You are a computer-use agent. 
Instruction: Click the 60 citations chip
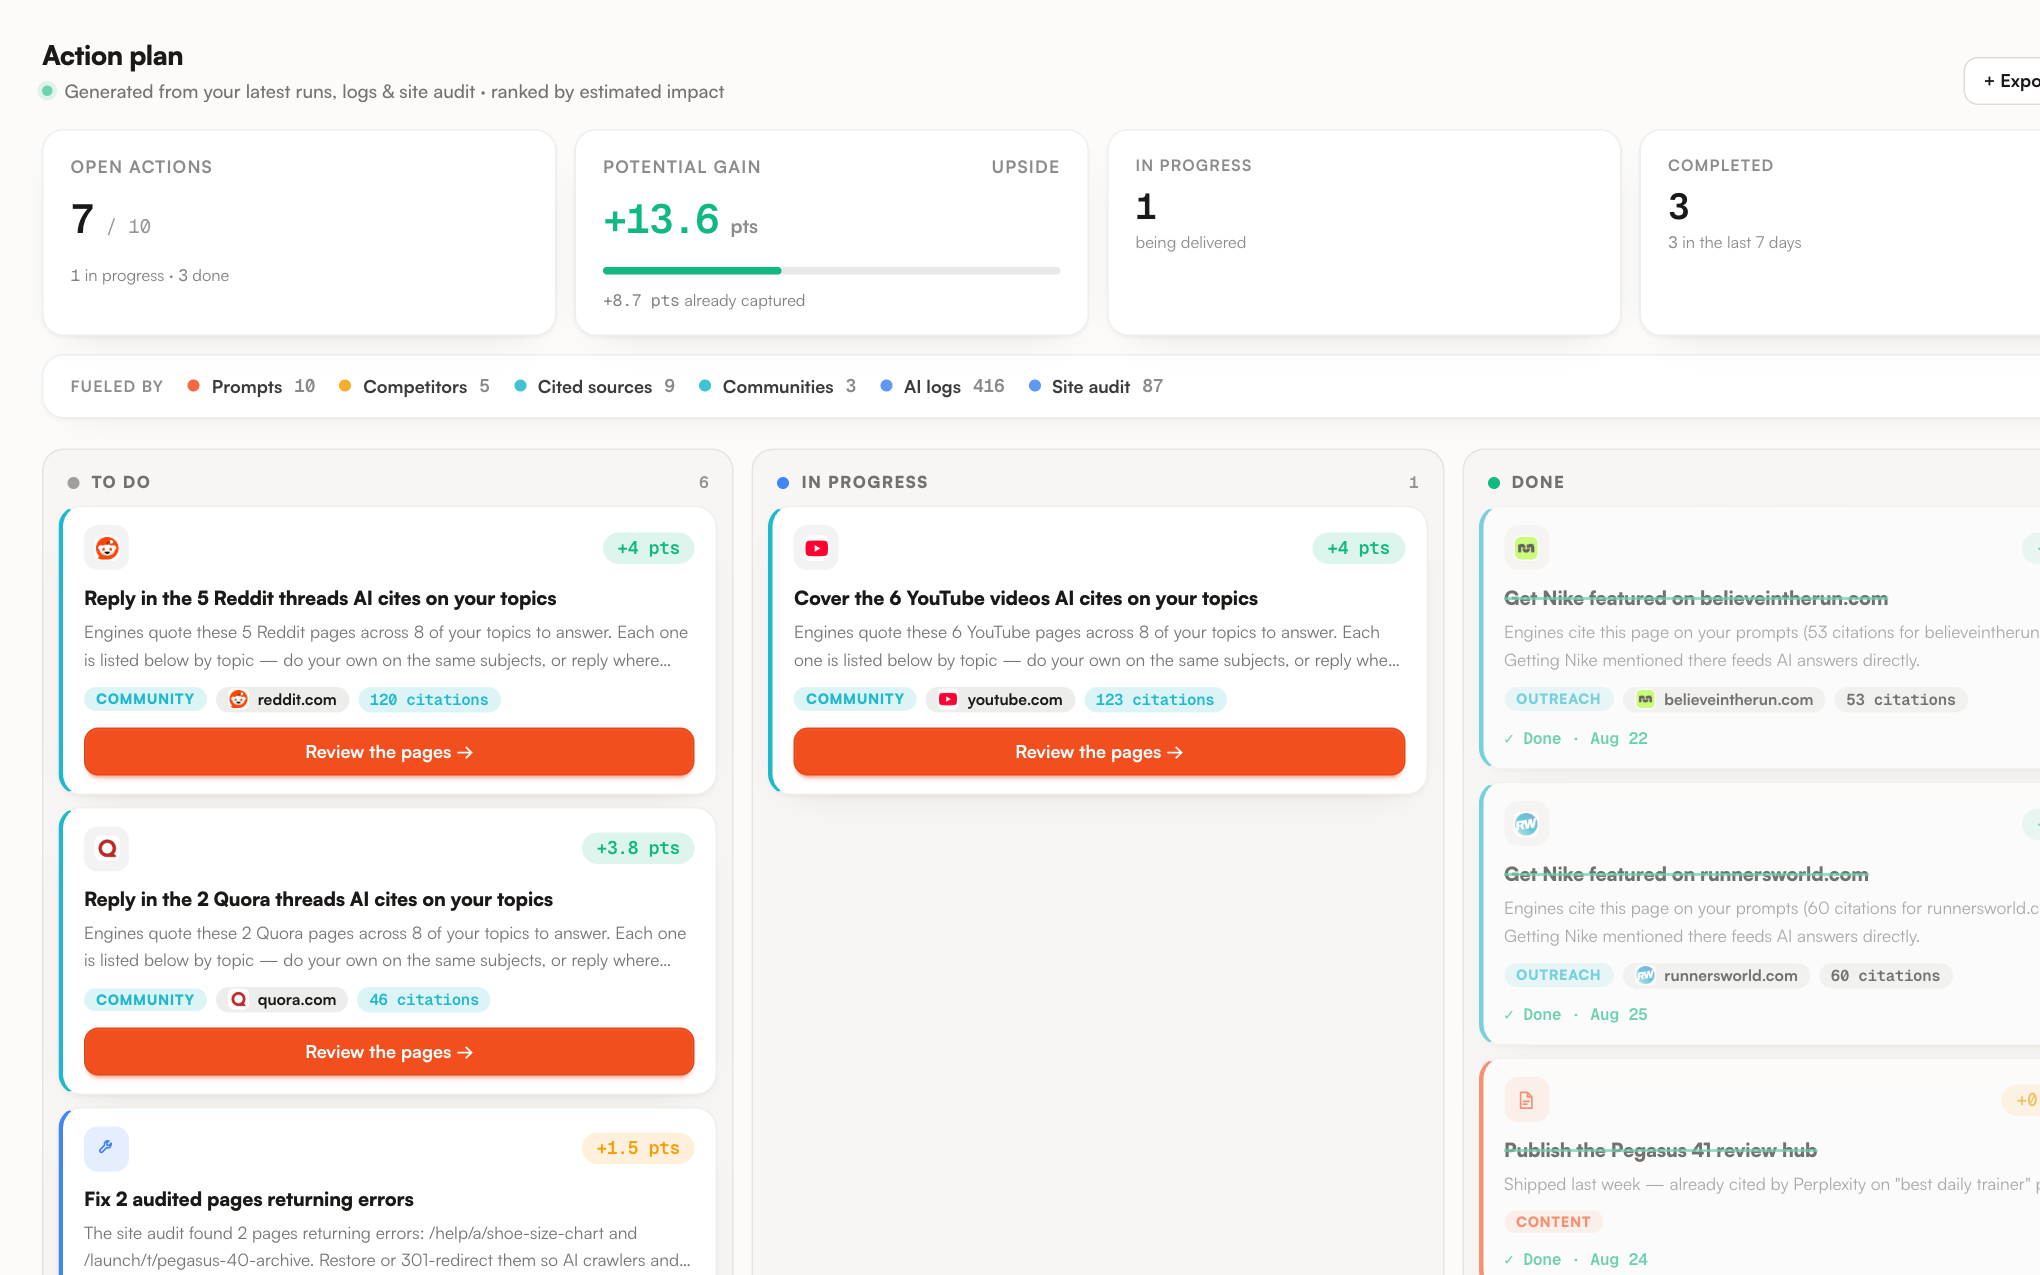1885,975
